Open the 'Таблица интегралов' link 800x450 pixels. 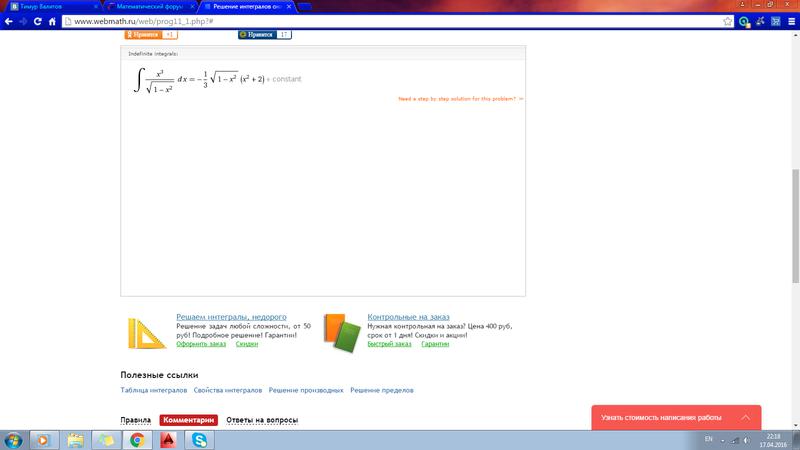[154, 390]
